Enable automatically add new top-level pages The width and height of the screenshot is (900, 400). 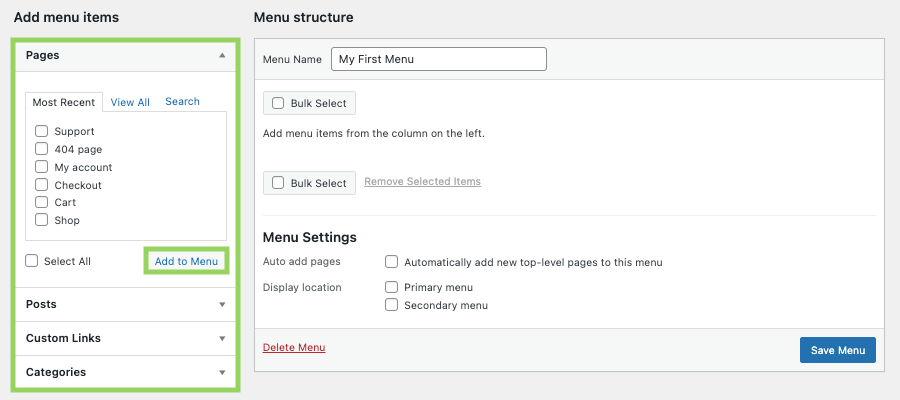pyautogui.click(x=392, y=262)
